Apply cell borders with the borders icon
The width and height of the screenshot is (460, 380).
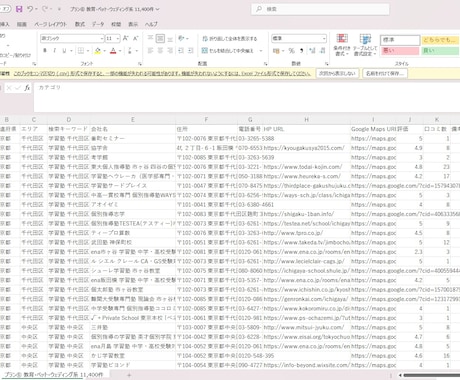tap(81, 51)
